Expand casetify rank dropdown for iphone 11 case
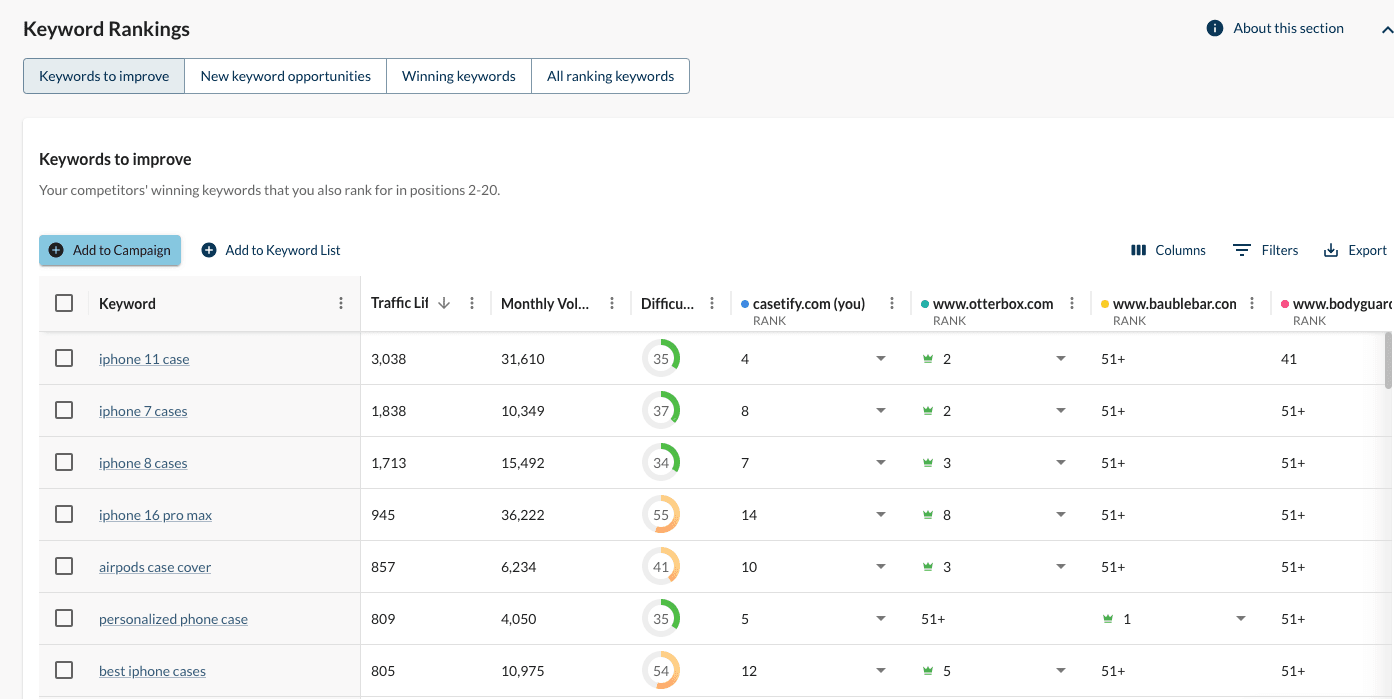This screenshot has height=699, width=1394. (x=881, y=359)
